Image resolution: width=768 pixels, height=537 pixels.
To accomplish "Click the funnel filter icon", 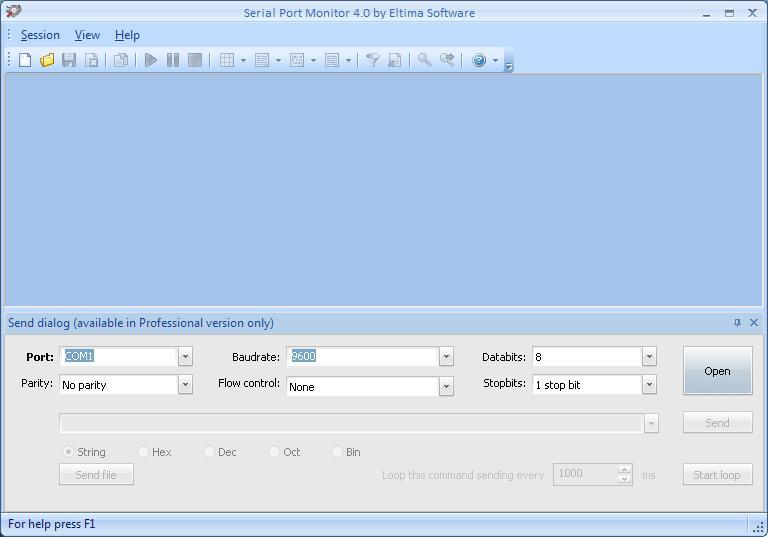I will (x=373, y=60).
